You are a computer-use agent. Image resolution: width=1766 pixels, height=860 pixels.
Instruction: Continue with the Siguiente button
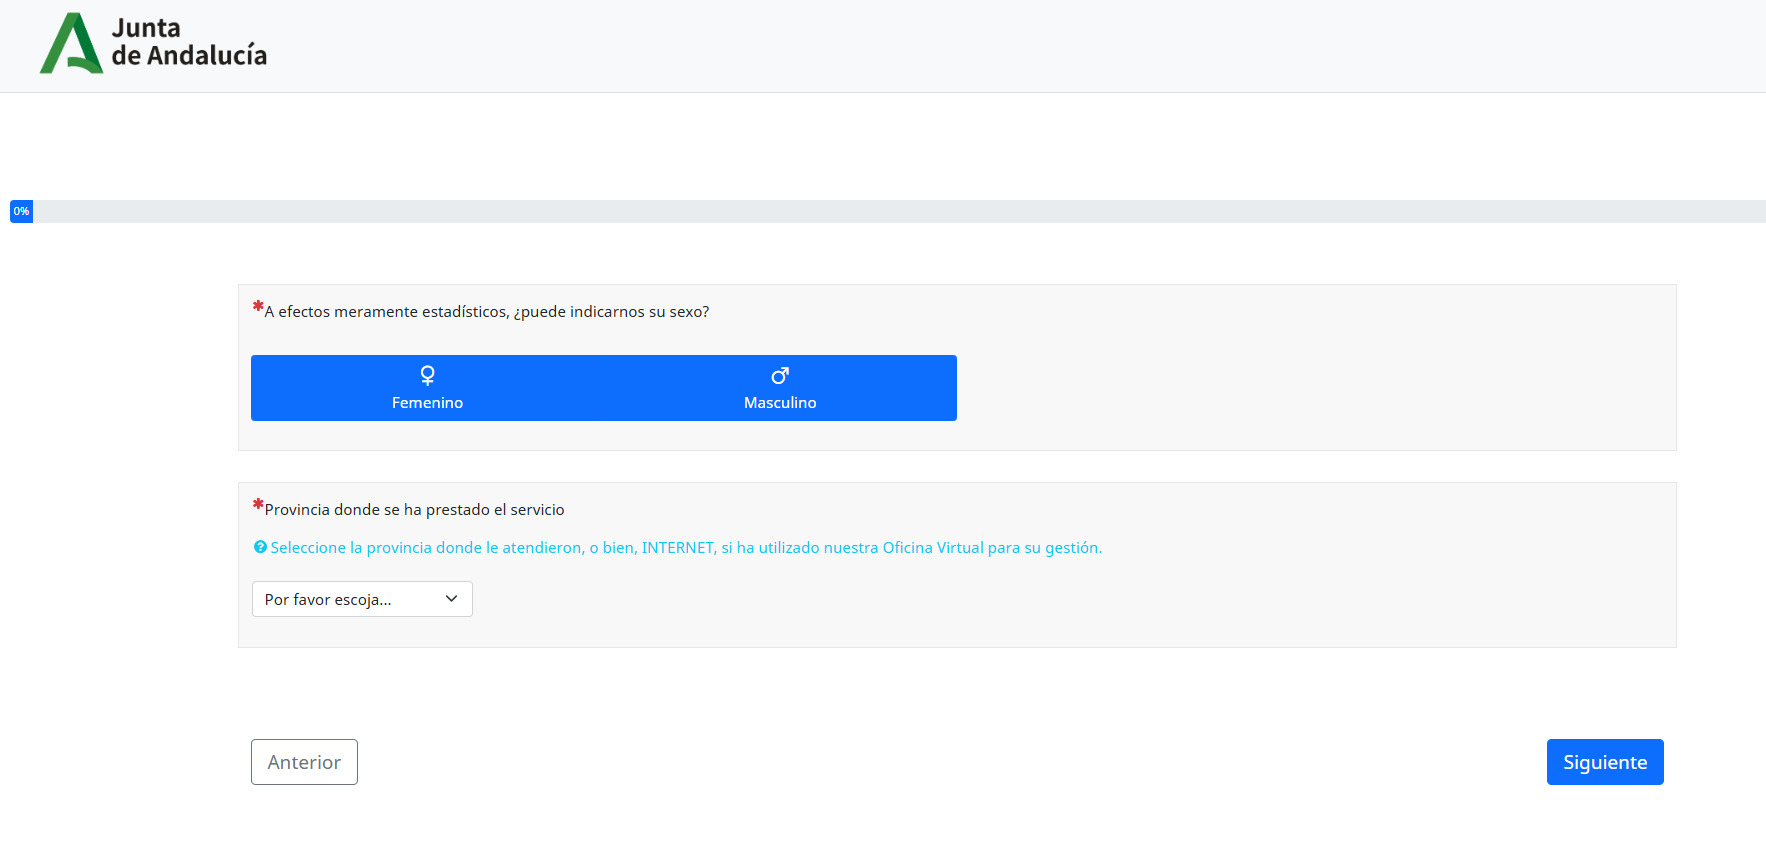(x=1604, y=762)
